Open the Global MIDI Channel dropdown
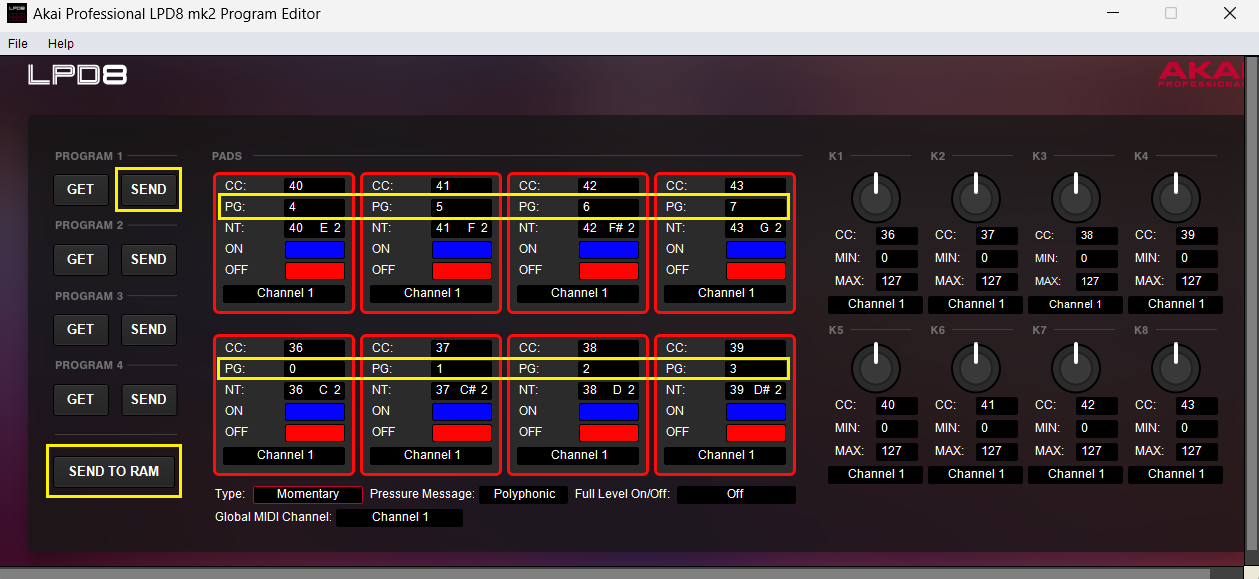The height and width of the screenshot is (579, 1259). pos(399,517)
